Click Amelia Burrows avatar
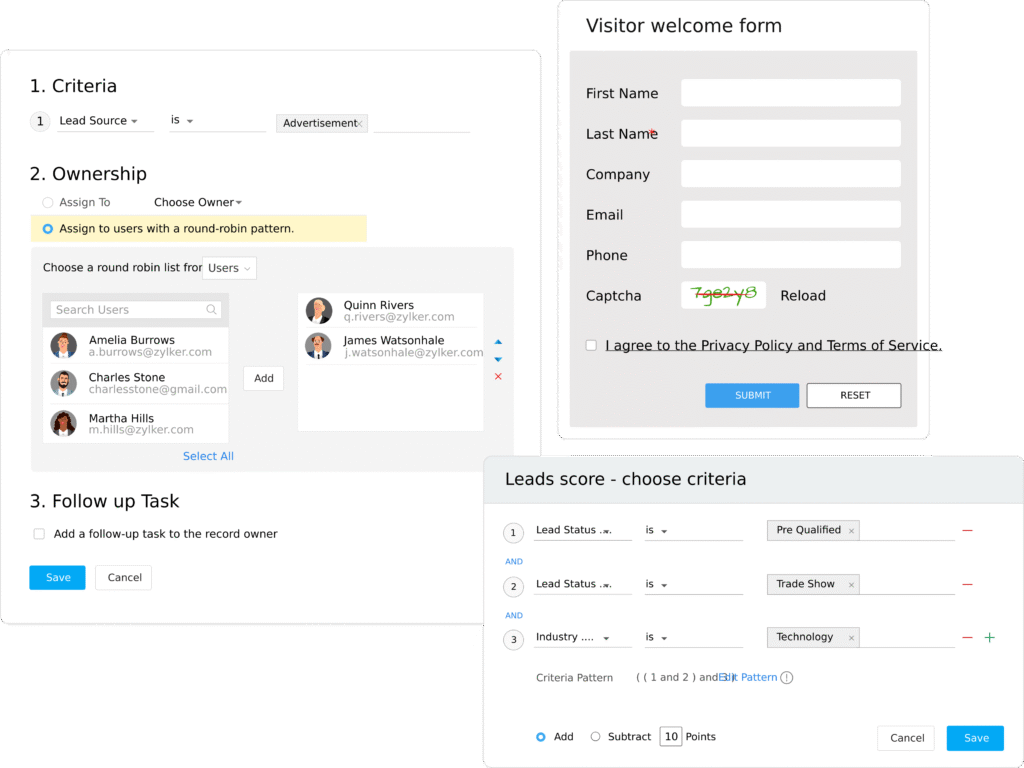This screenshot has height=768, width=1024. [x=63, y=345]
